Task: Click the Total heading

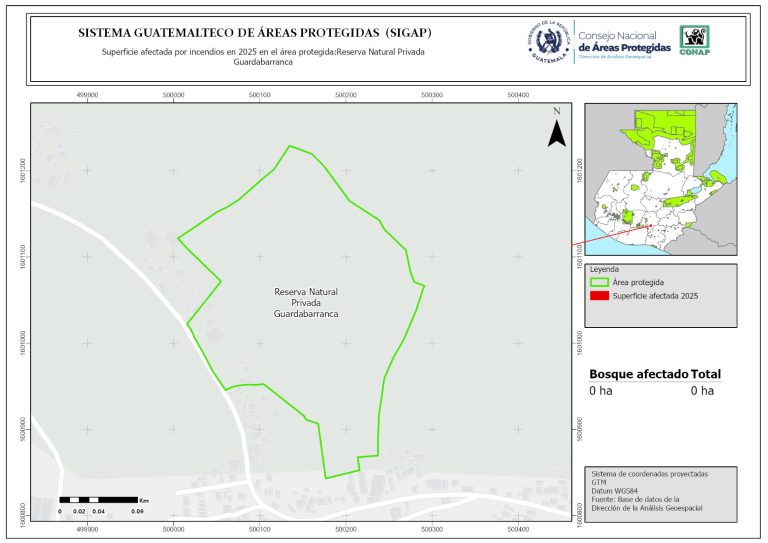Action: pos(705,374)
